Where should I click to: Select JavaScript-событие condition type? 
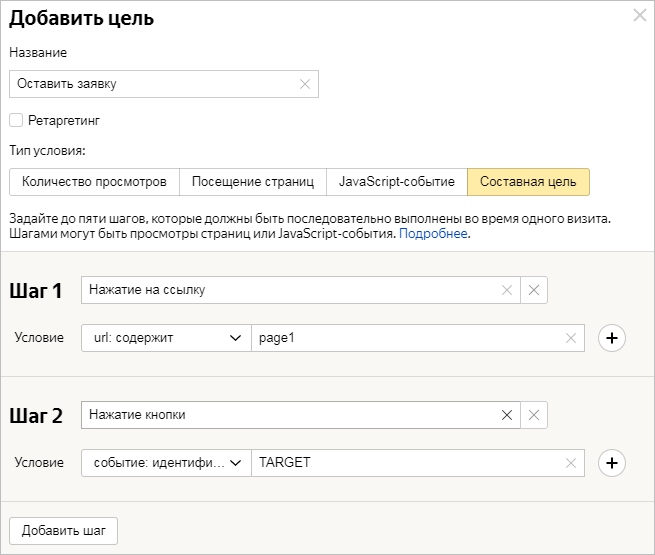[x=396, y=182]
